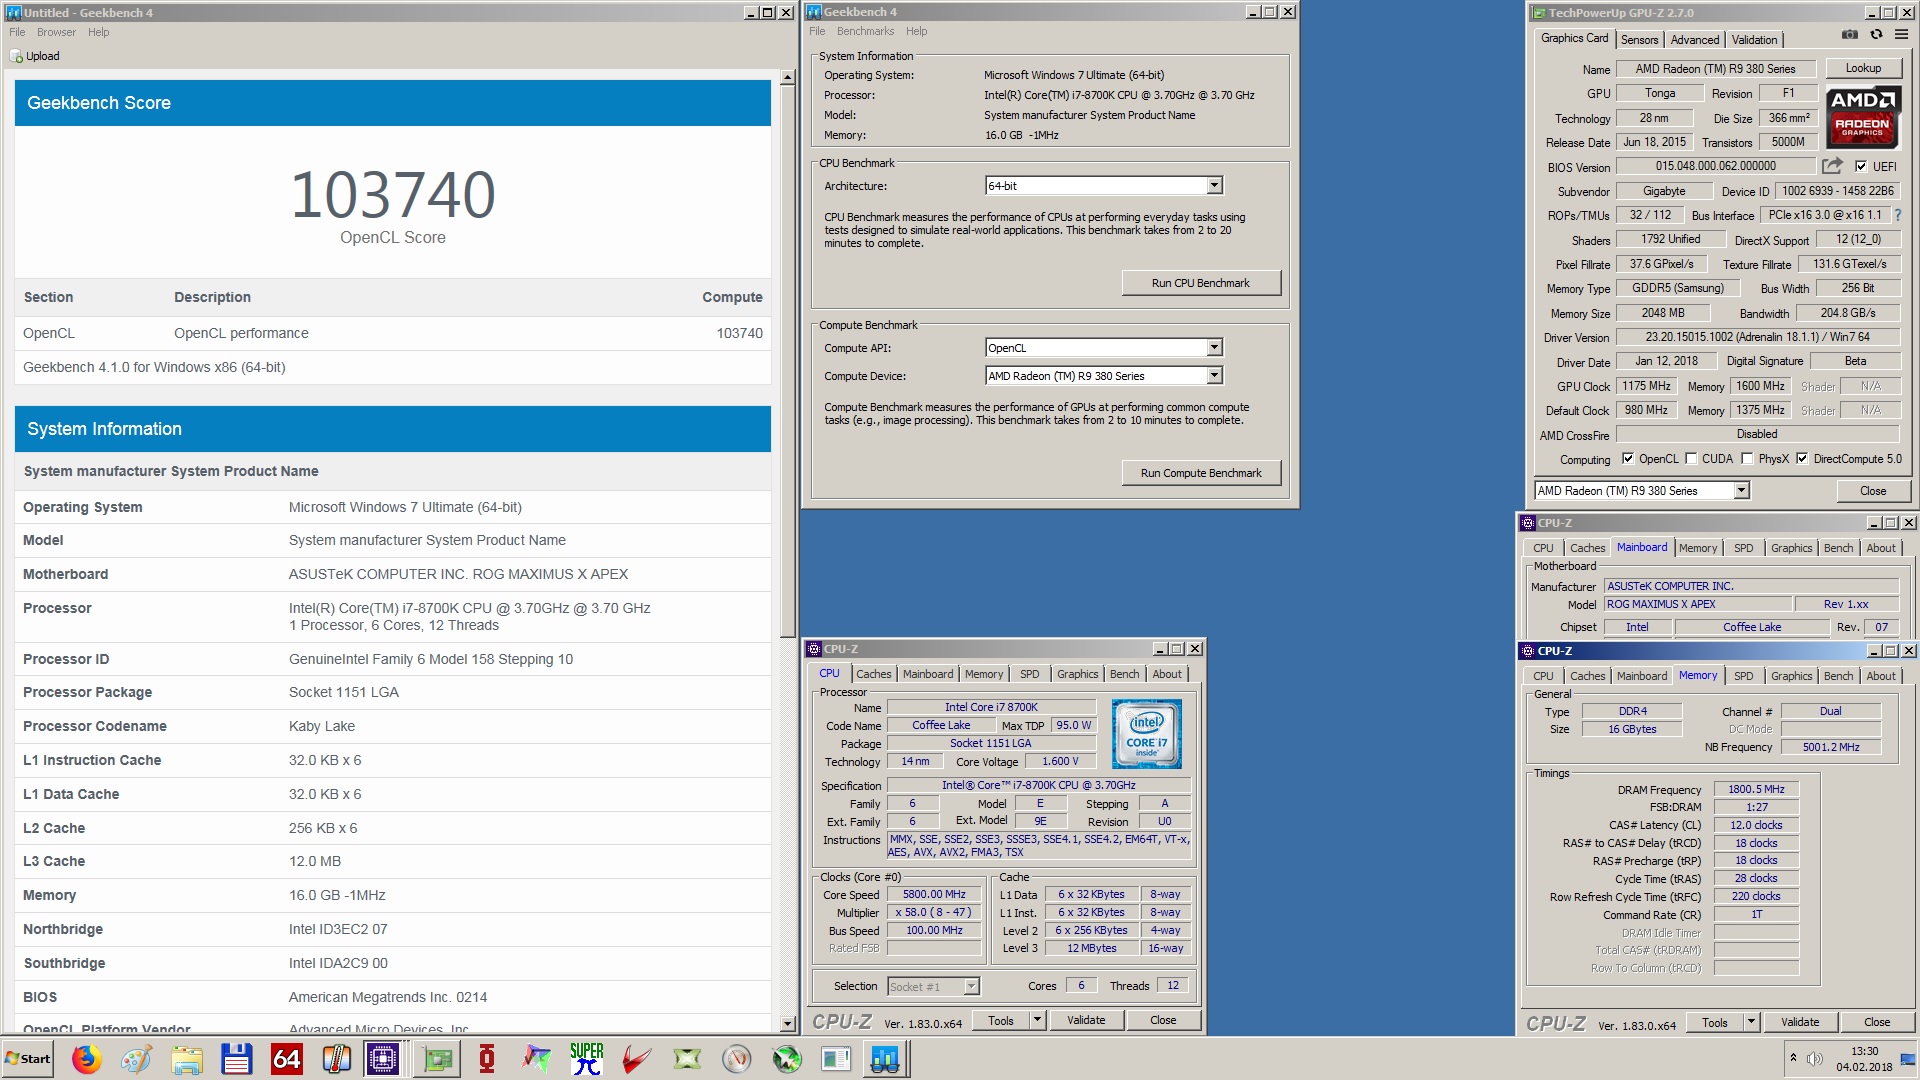Click Validate in the left CPU-Z window
The width and height of the screenshot is (1920, 1080).
1086,1020
